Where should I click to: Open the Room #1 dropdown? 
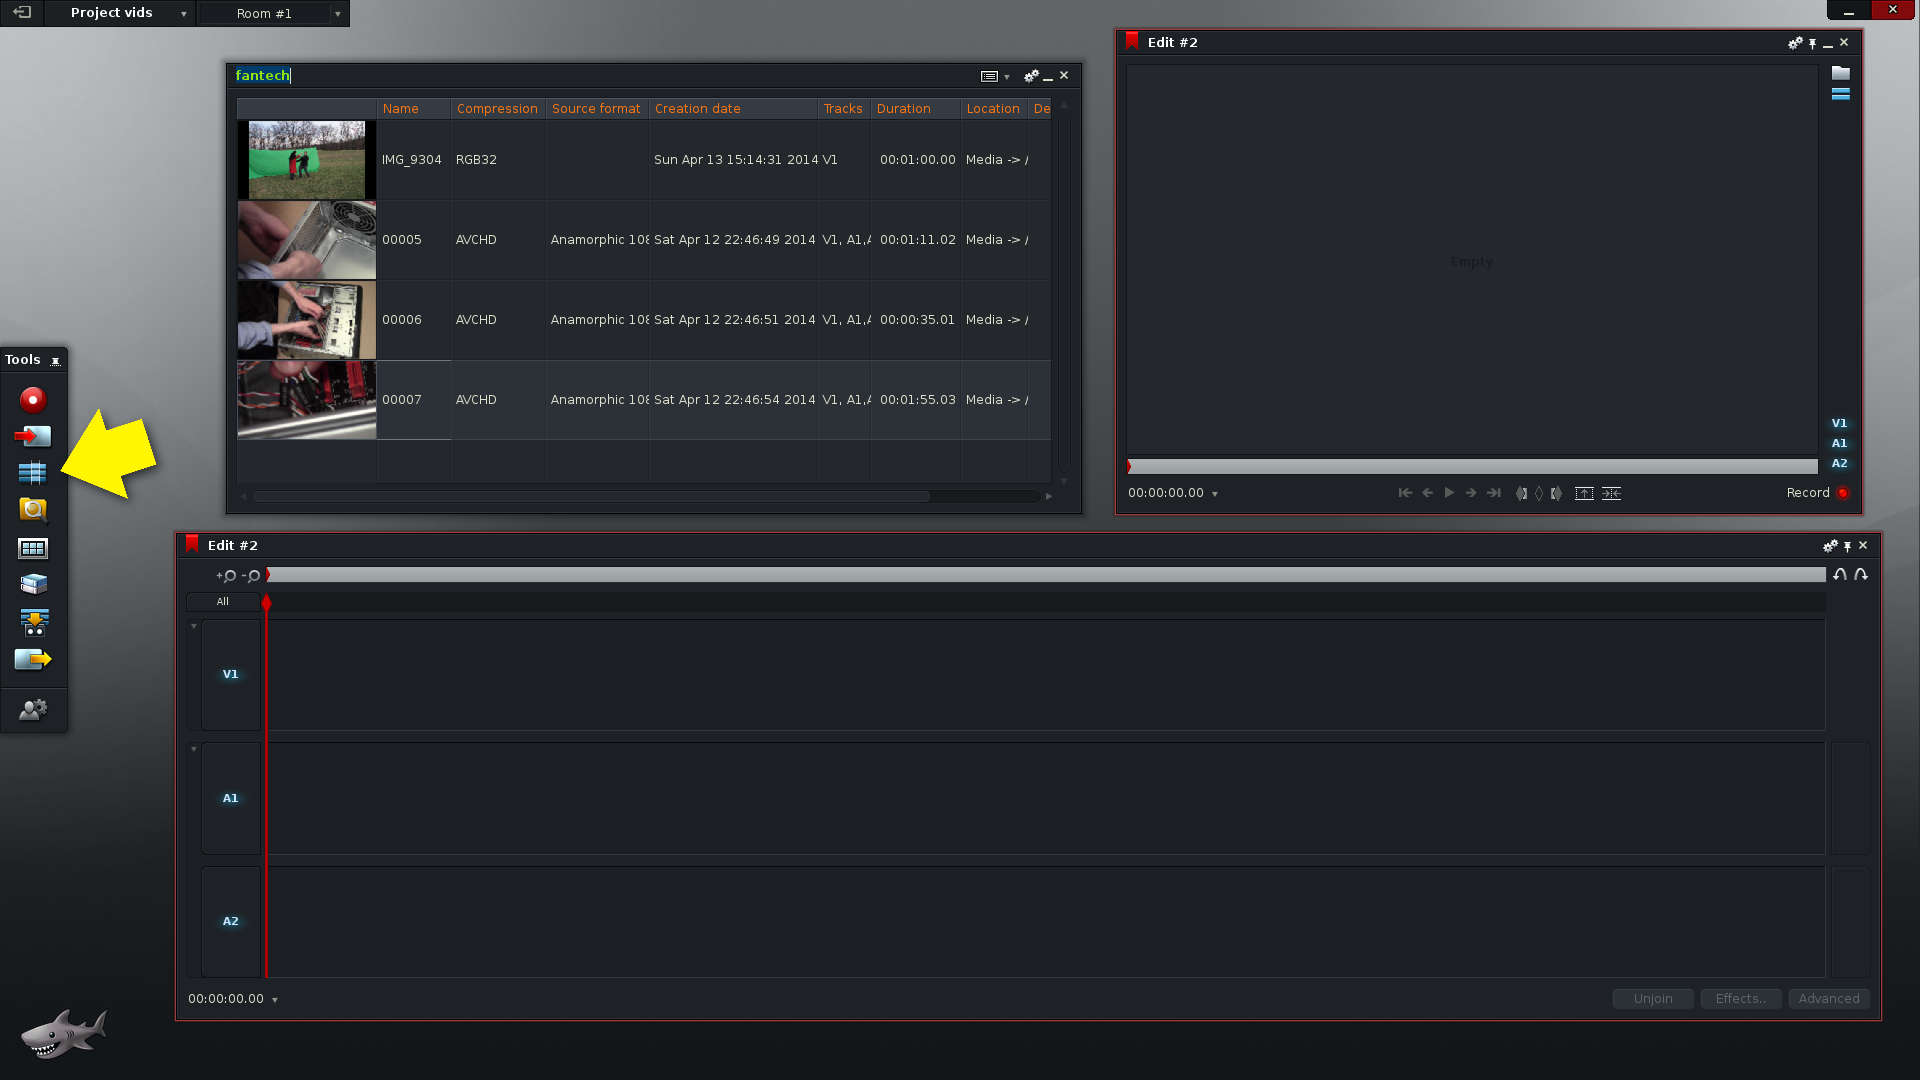coord(338,14)
